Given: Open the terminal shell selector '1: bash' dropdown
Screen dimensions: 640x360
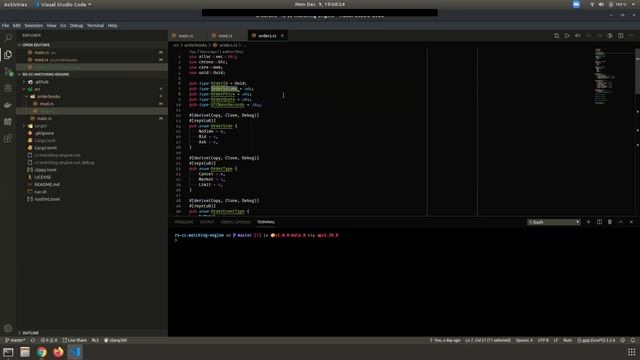Looking at the screenshot, I should (553, 222).
